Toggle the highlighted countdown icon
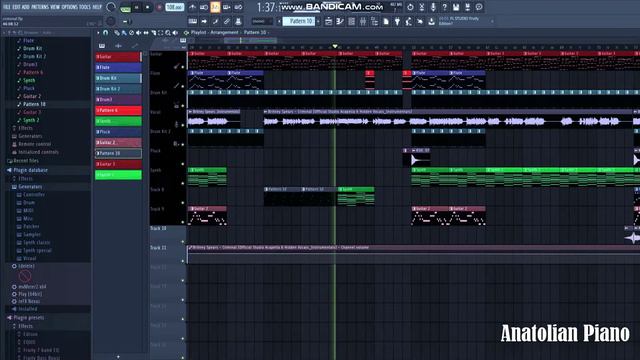 pyautogui.click(x=215, y=7)
